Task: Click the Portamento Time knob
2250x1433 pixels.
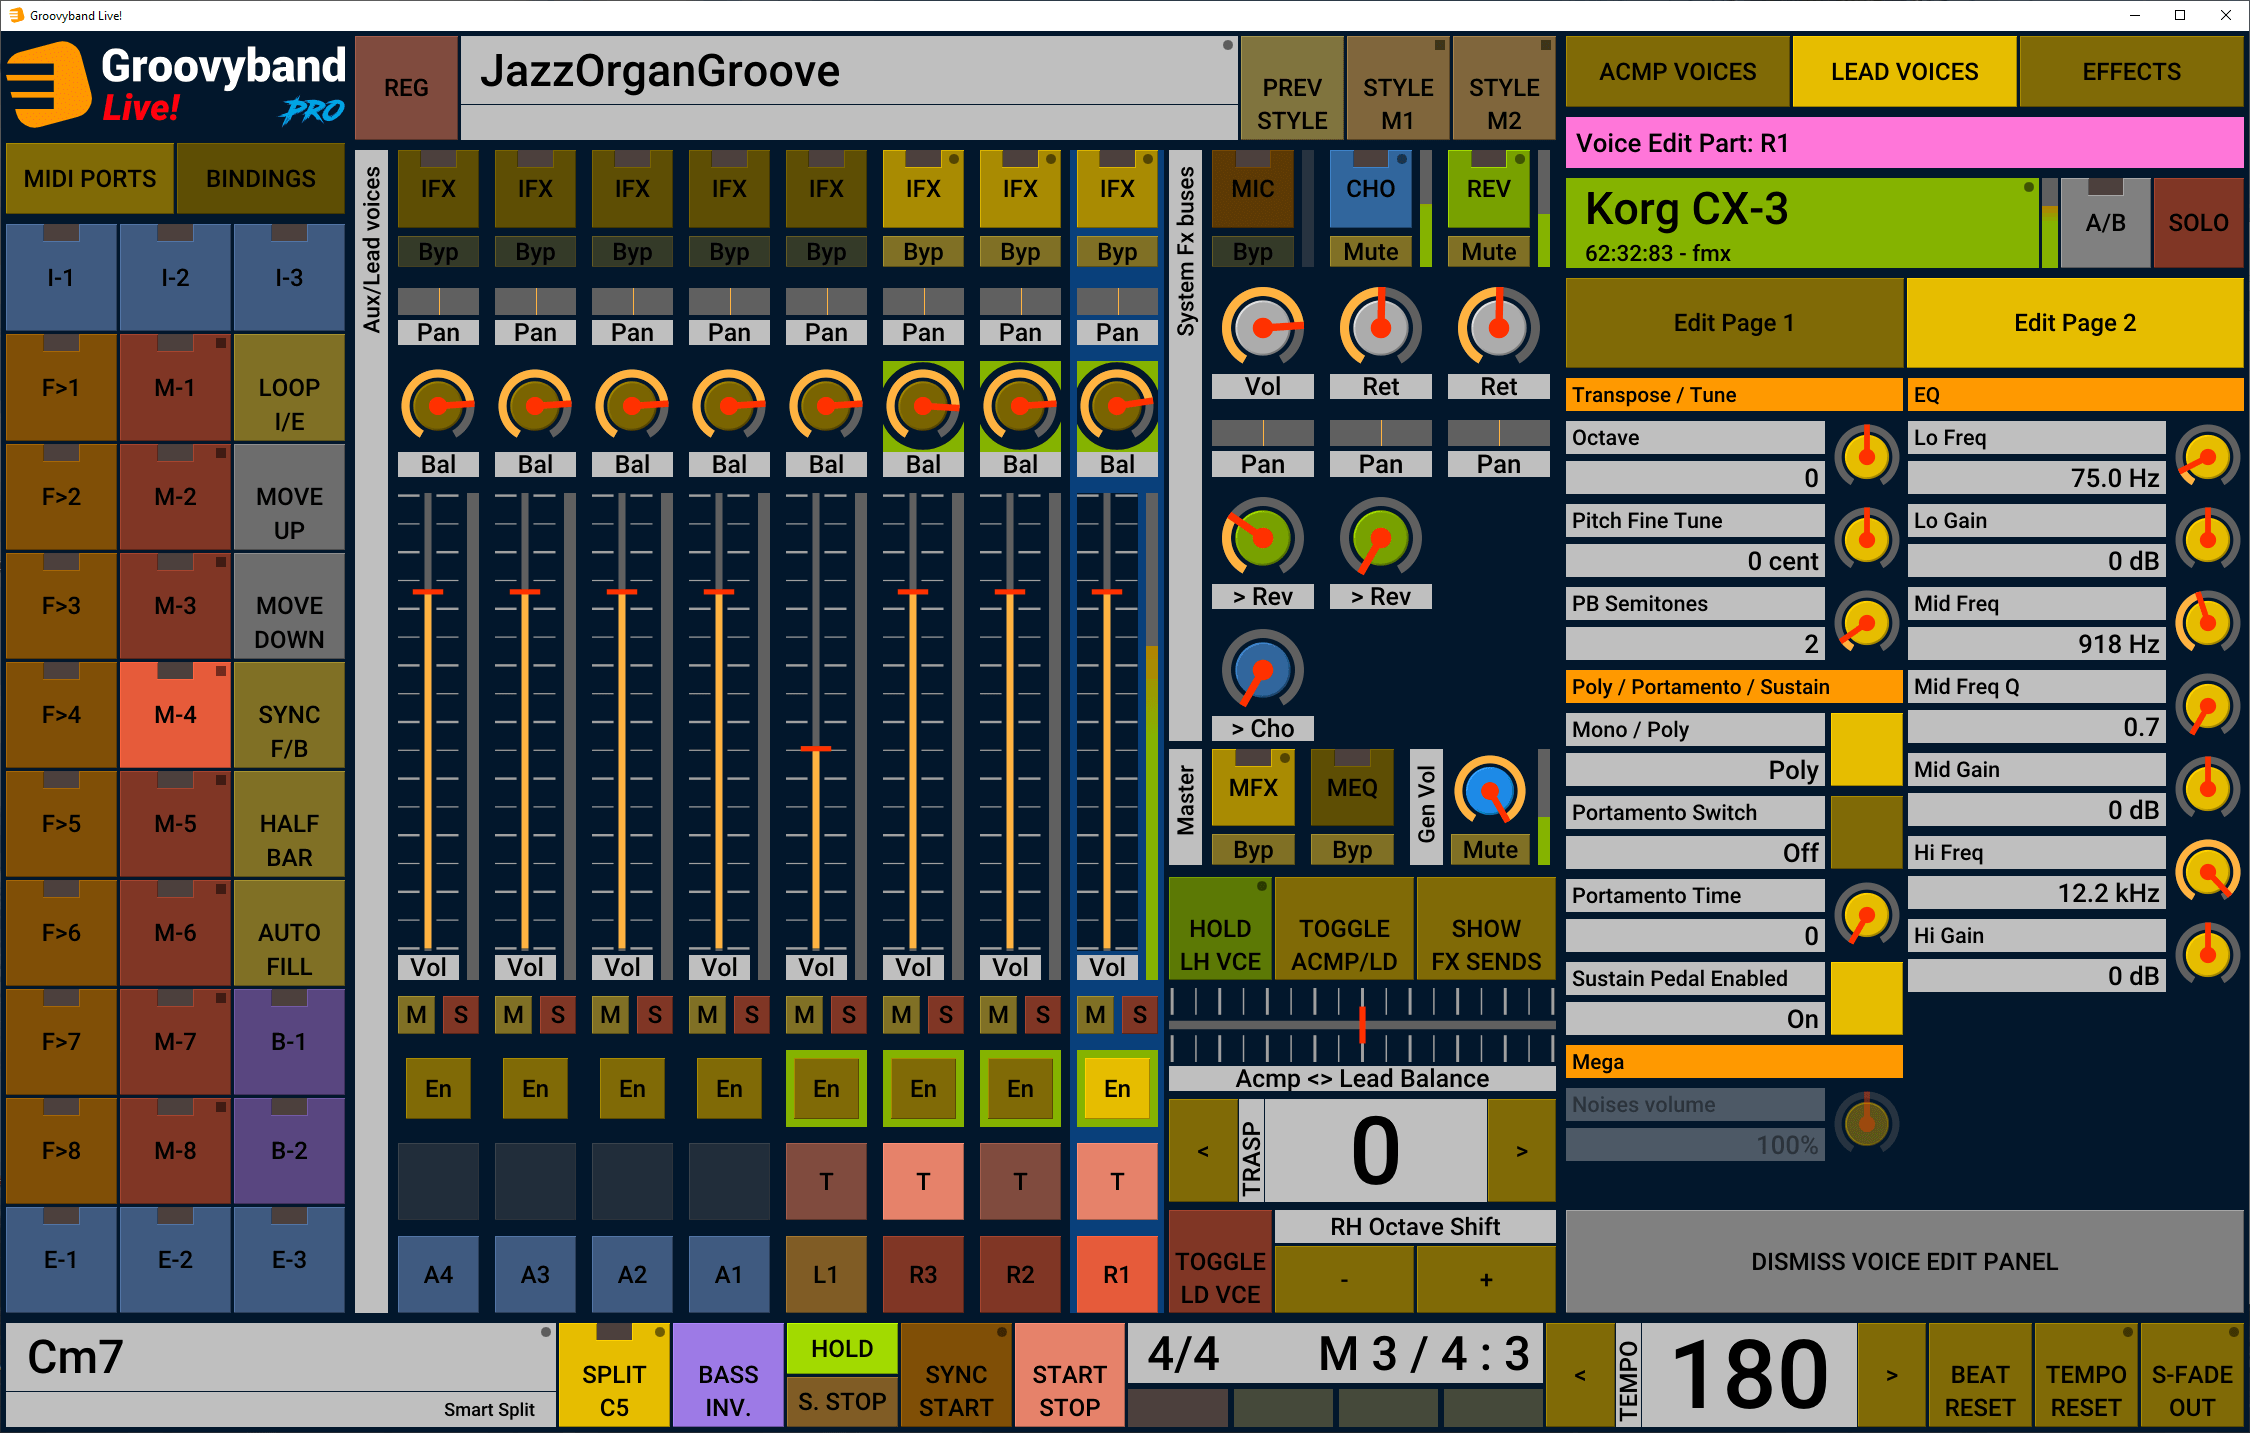Action: coord(1866,914)
